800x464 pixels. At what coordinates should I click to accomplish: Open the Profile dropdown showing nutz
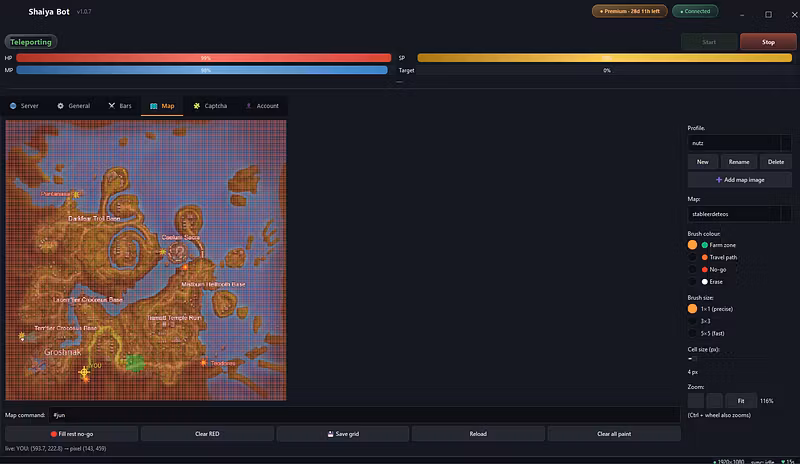739,143
